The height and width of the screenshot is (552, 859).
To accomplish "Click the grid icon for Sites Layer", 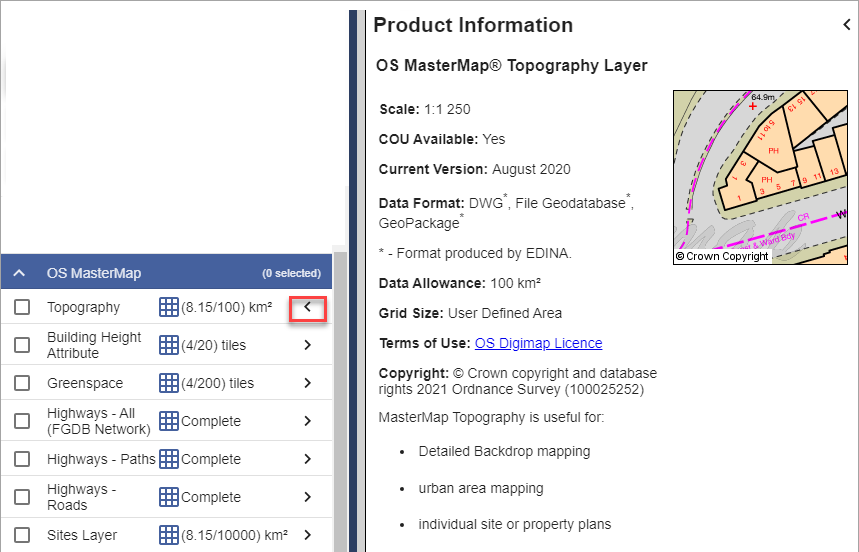I will [169, 535].
